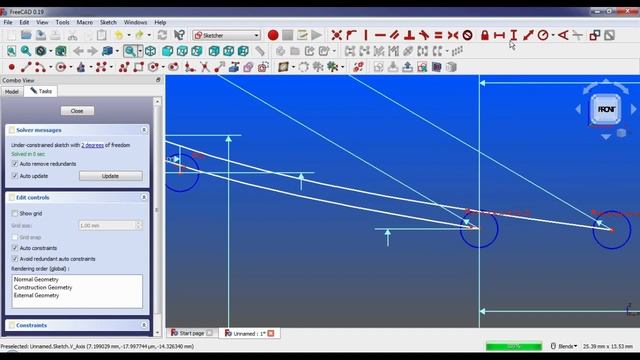
Task: Apply Parallel constraint tool
Action: pos(394,35)
